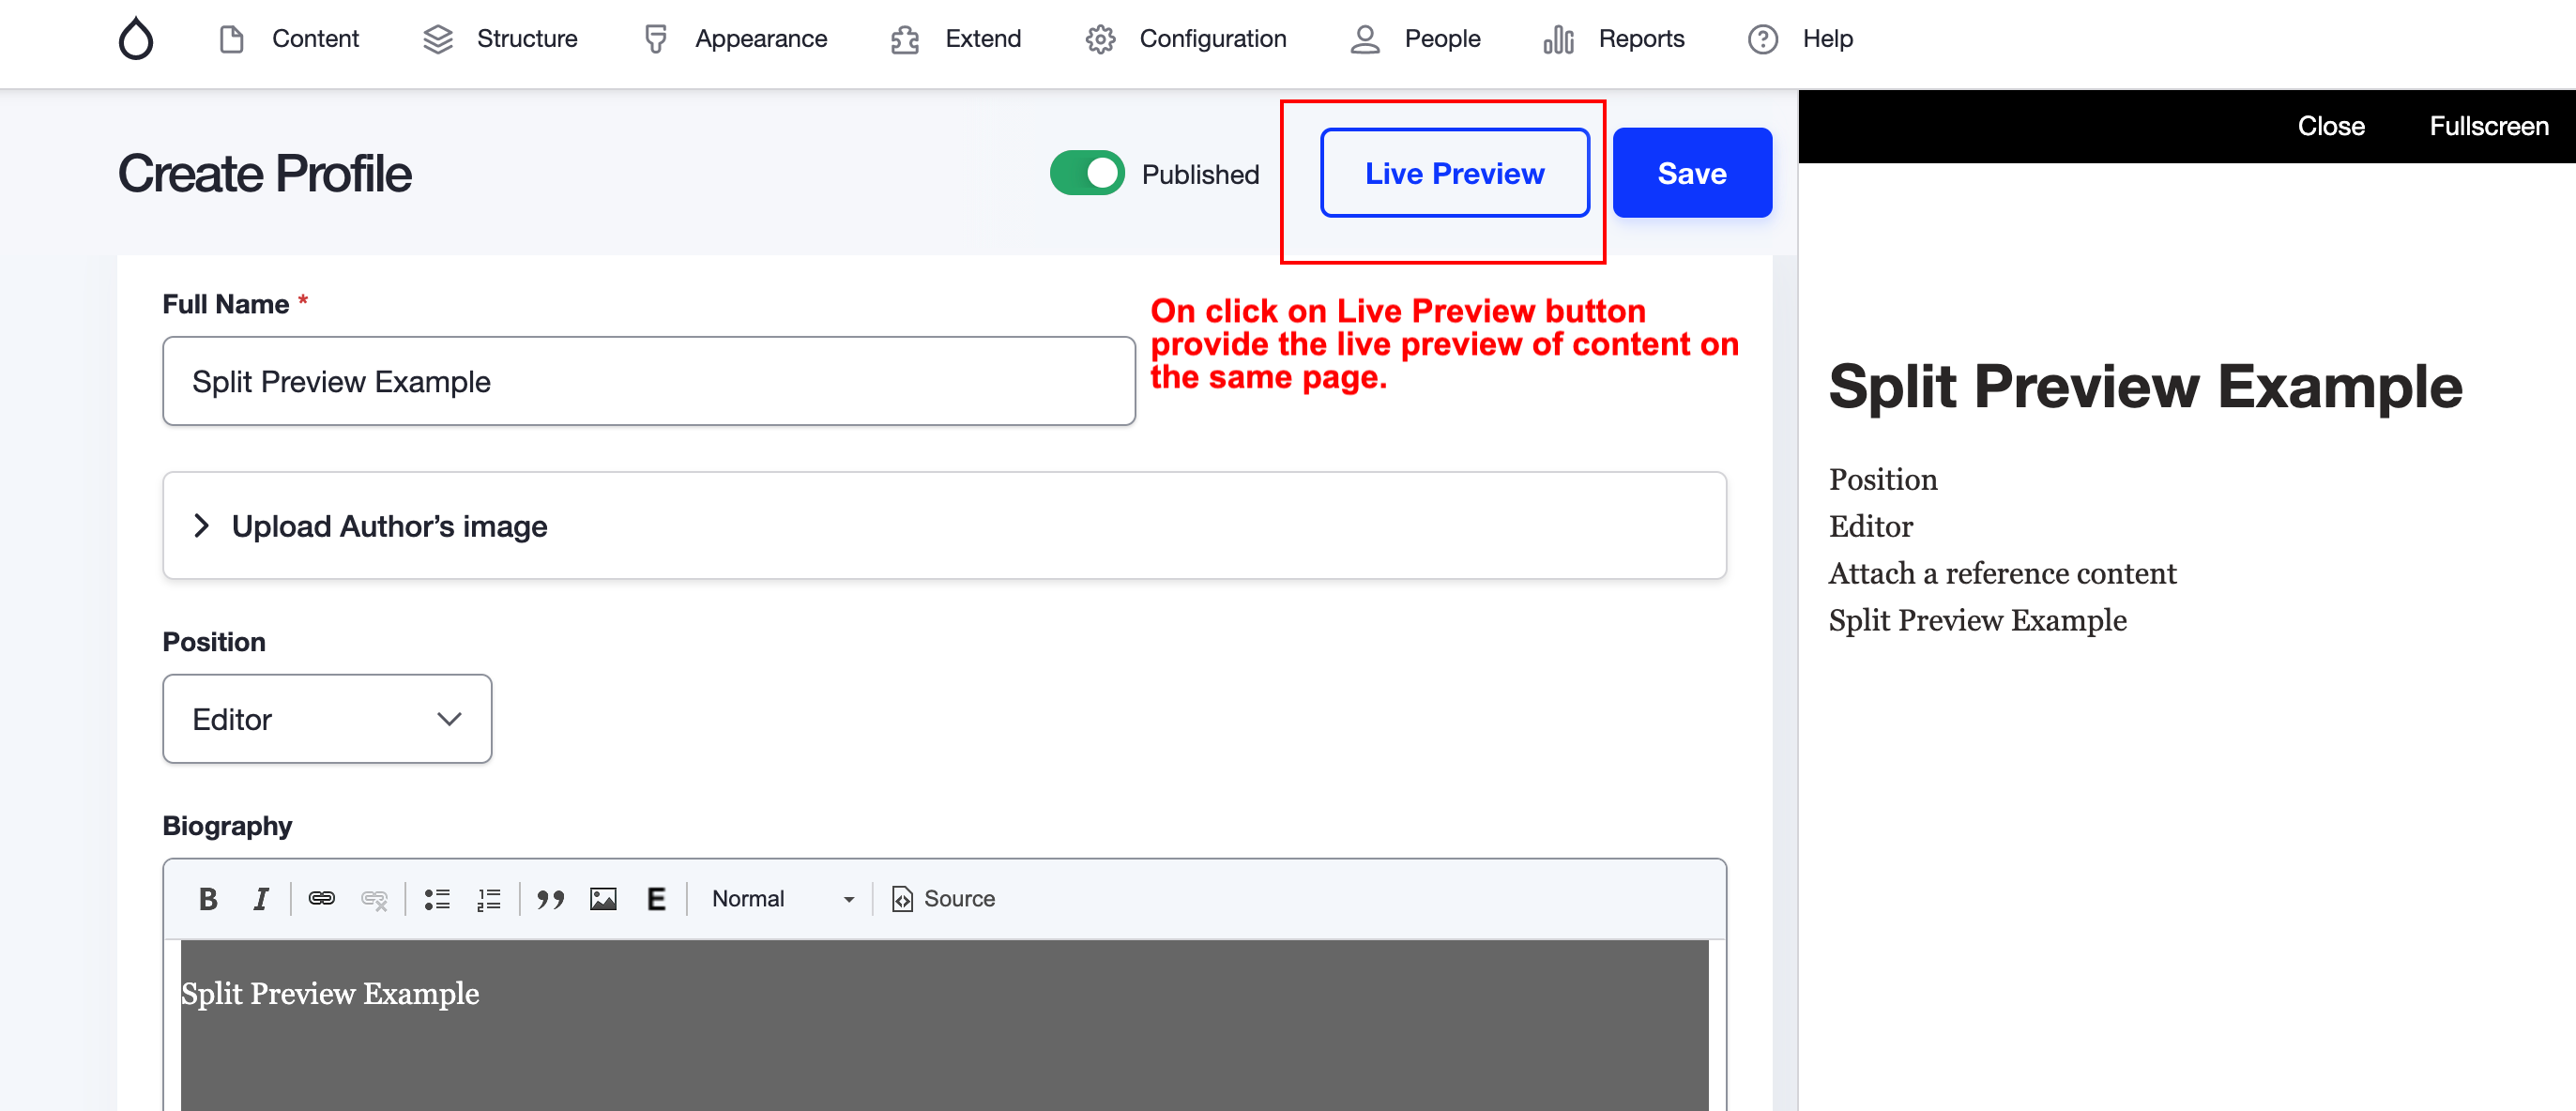This screenshot has width=2576, height=1111.
Task: Click the insert link icon
Action: pyautogui.click(x=321, y=898)
